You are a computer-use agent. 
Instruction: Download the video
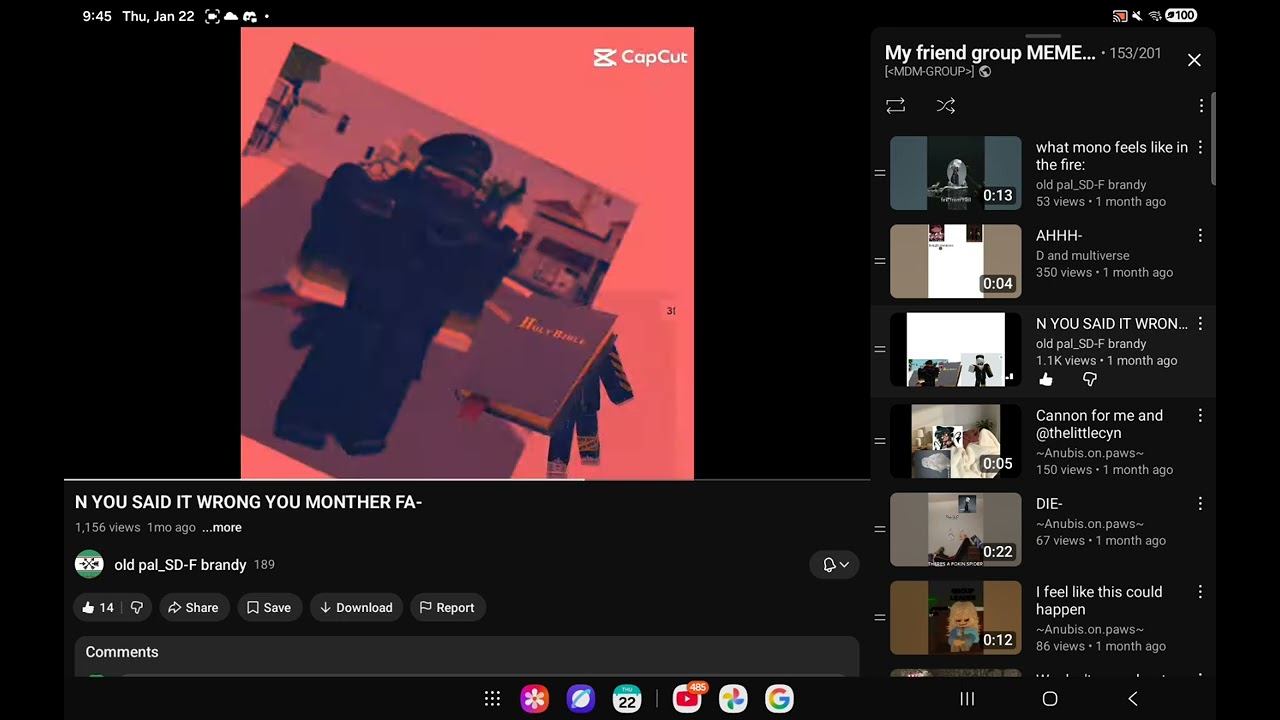pos(356,608)
